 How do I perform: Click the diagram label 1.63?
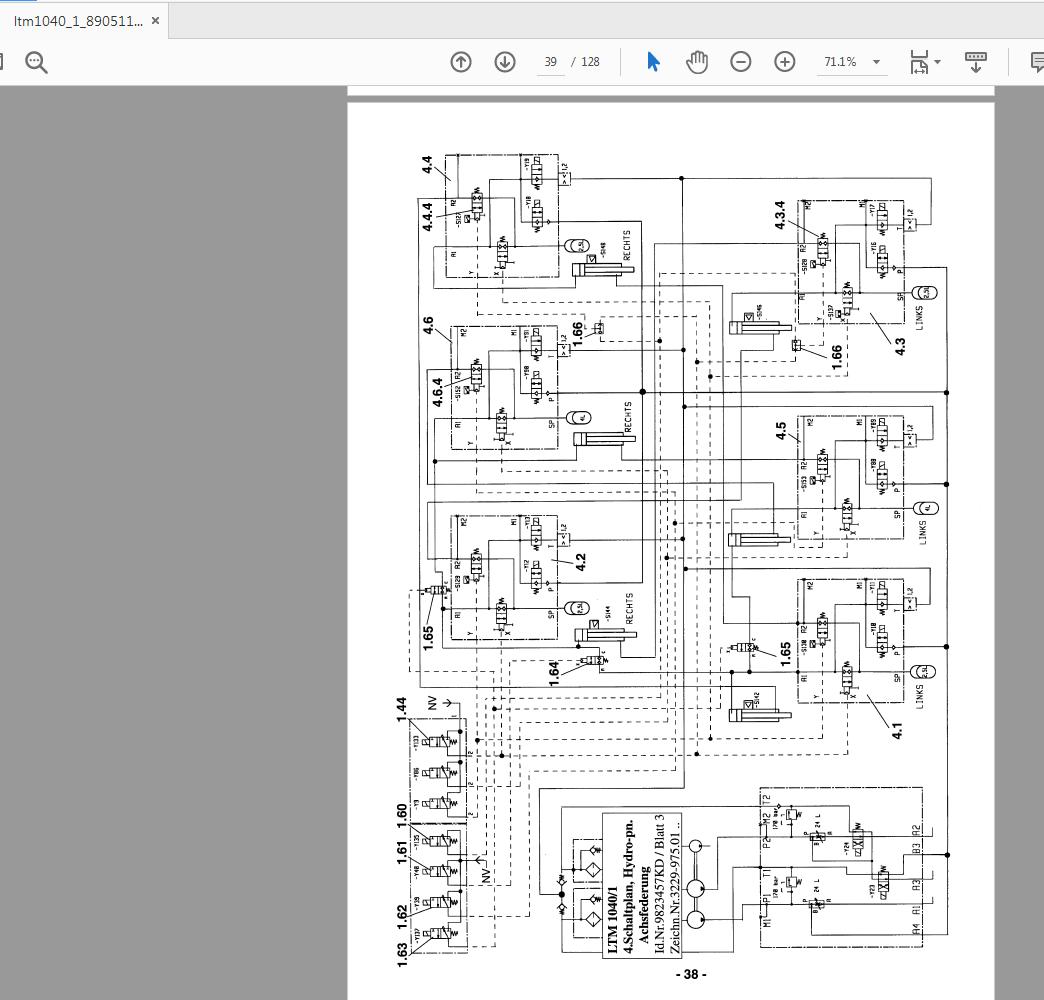pyautogui.click(x=401, y=955)
